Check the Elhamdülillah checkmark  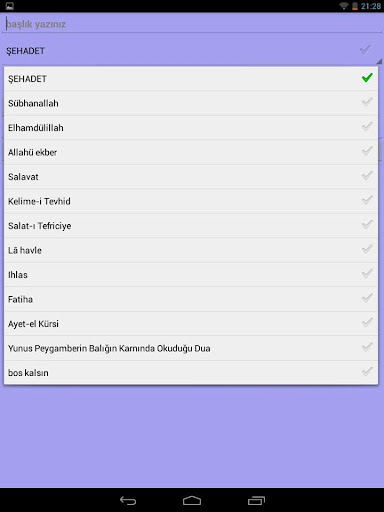click(x=367, y=127)
